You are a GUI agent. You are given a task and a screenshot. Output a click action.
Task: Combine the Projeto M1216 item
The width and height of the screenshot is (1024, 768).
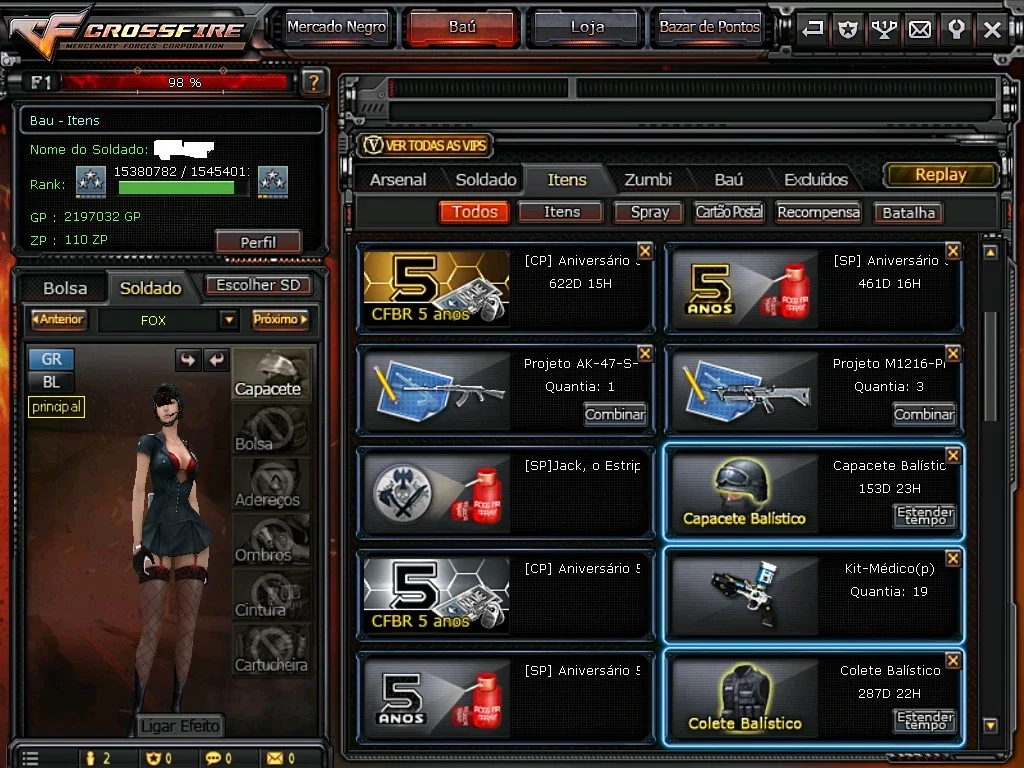coord(923,414)
